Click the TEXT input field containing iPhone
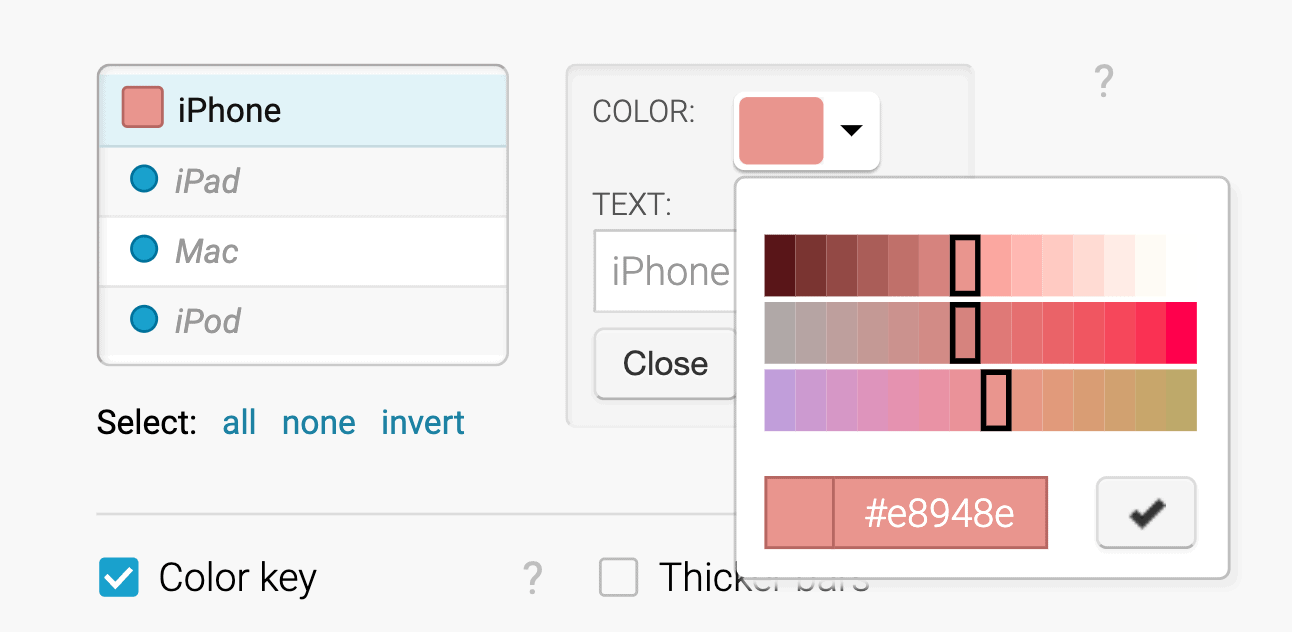Image resolution: width=1292 pixels, height=632 pixels. click(665, 271)
